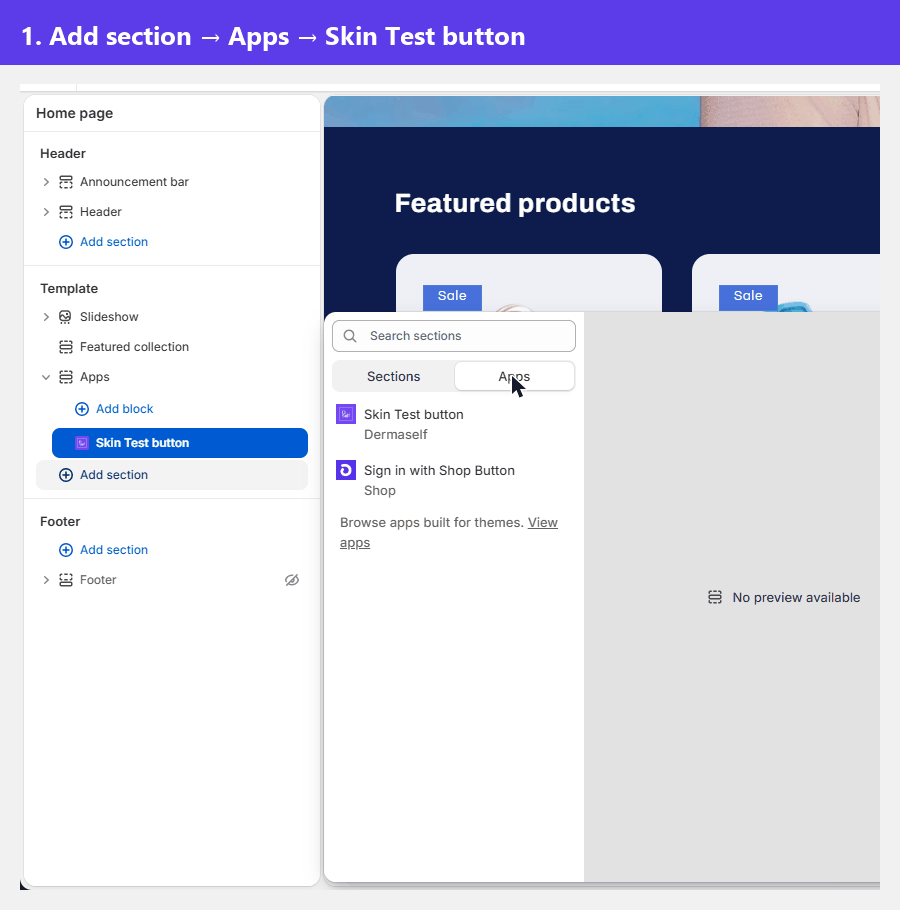Expand the Header section chevron
900x910 pixels.
point(46,212)
